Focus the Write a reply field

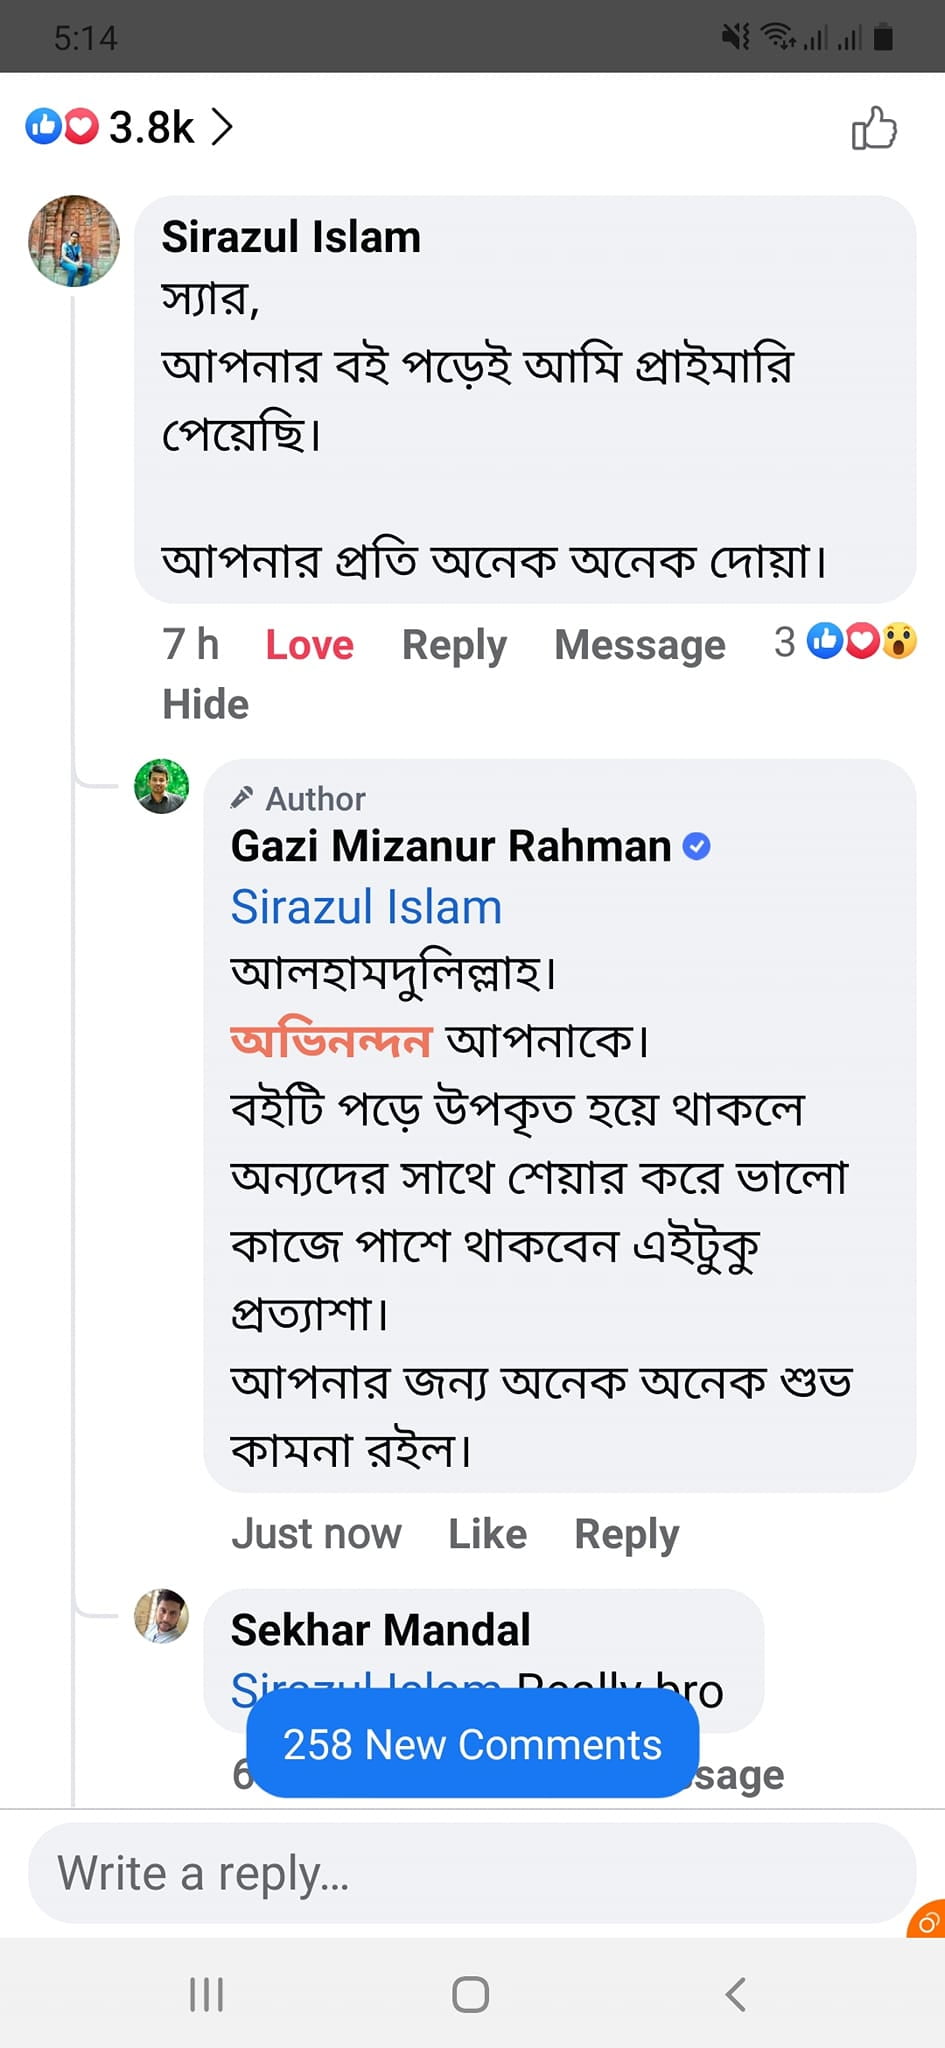click(472, 1873)
